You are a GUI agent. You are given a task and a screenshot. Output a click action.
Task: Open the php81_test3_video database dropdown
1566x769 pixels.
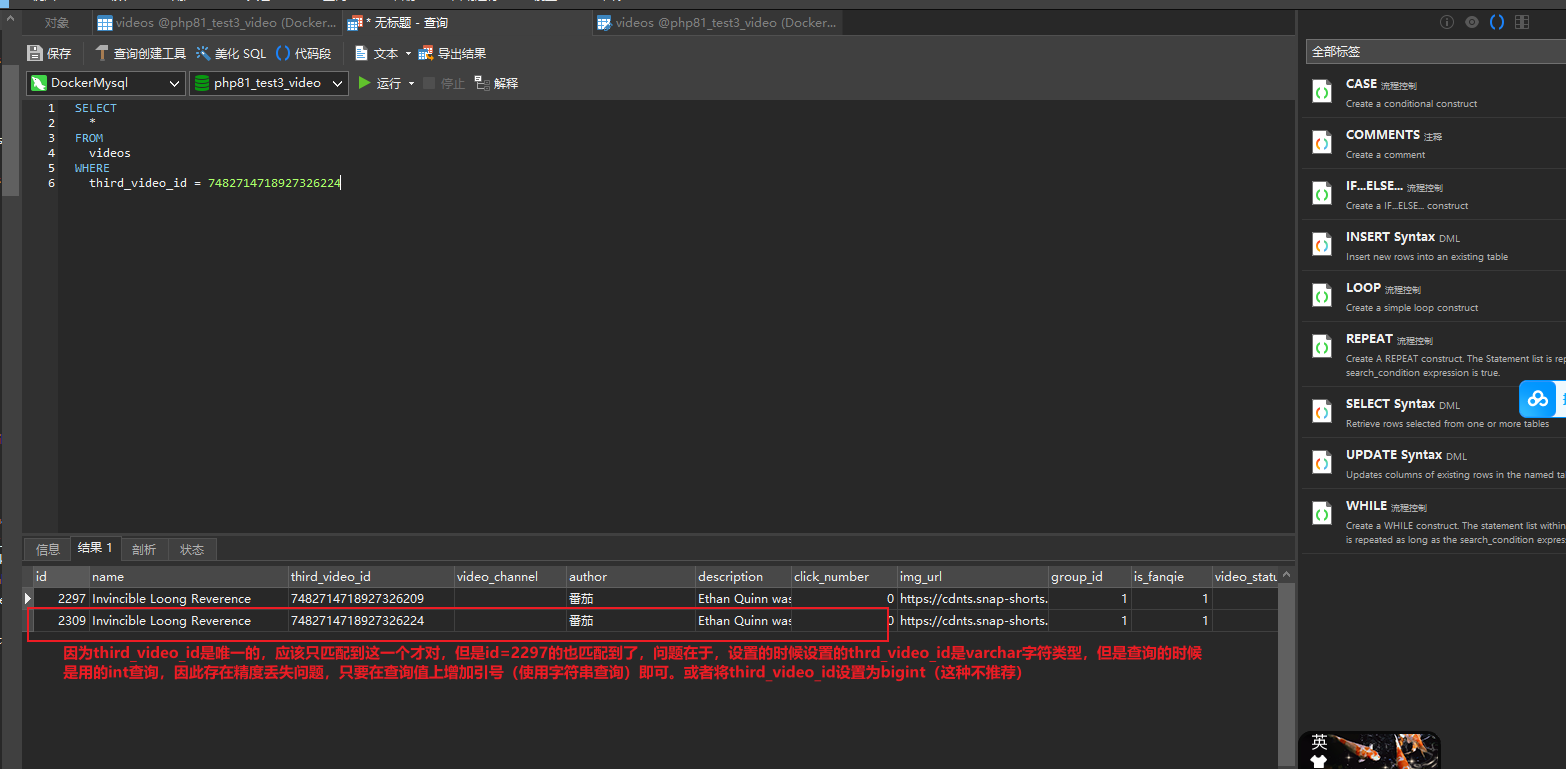tap(268, 83)
